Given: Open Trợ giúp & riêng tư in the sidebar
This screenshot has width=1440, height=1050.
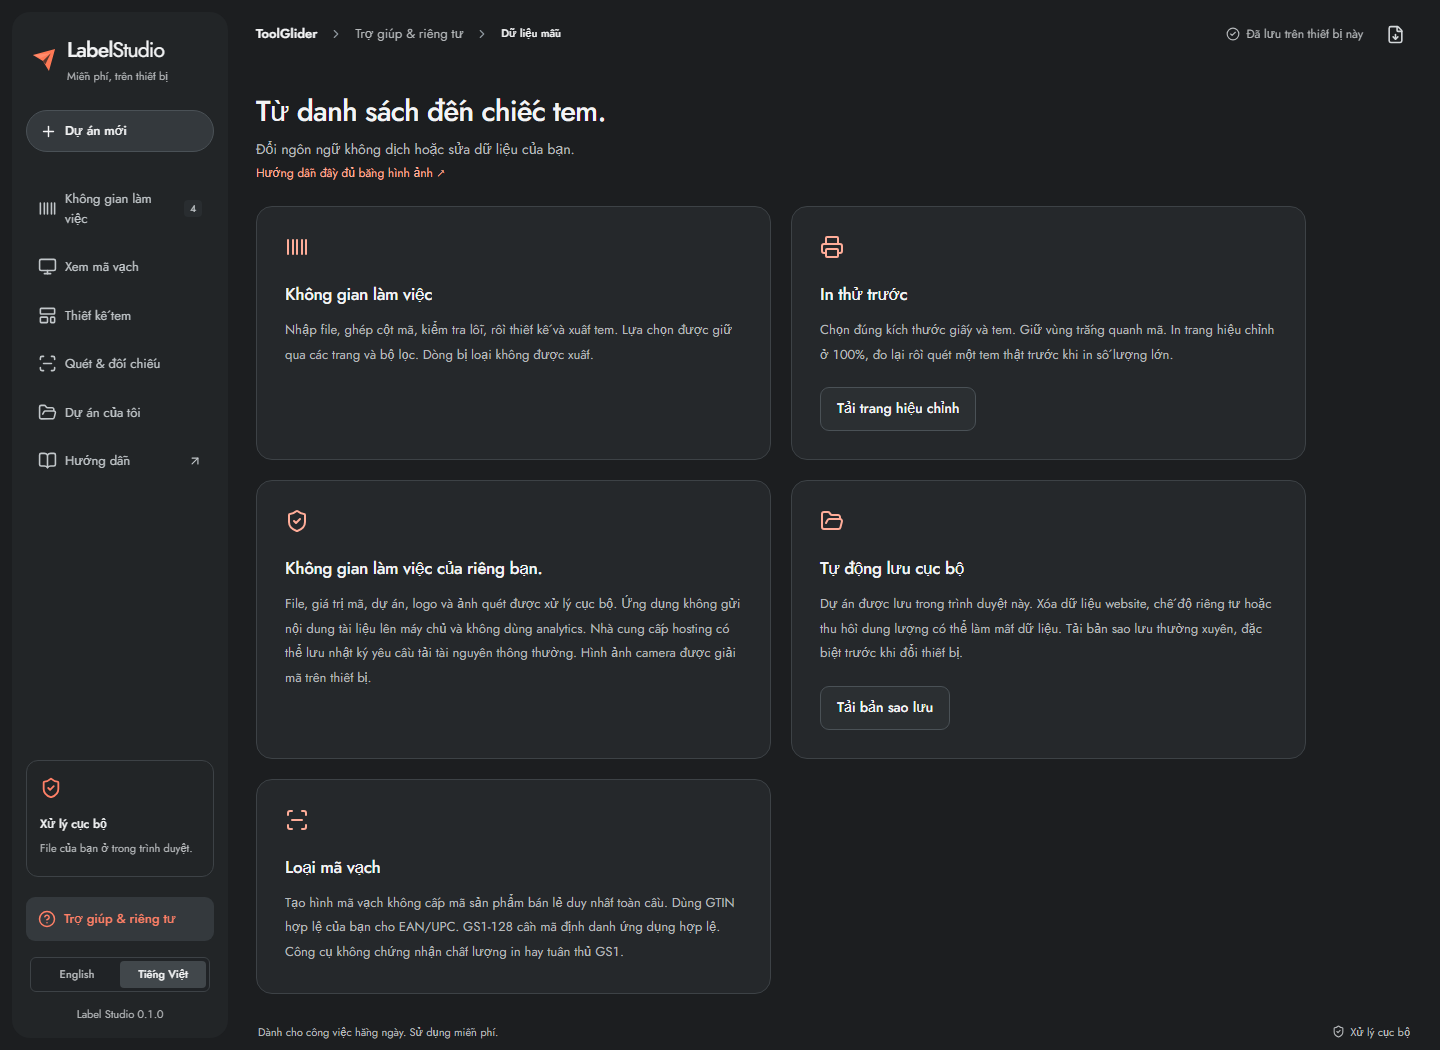Looking at the screenshot, I should pyautogui.click(x=120, y=919).
